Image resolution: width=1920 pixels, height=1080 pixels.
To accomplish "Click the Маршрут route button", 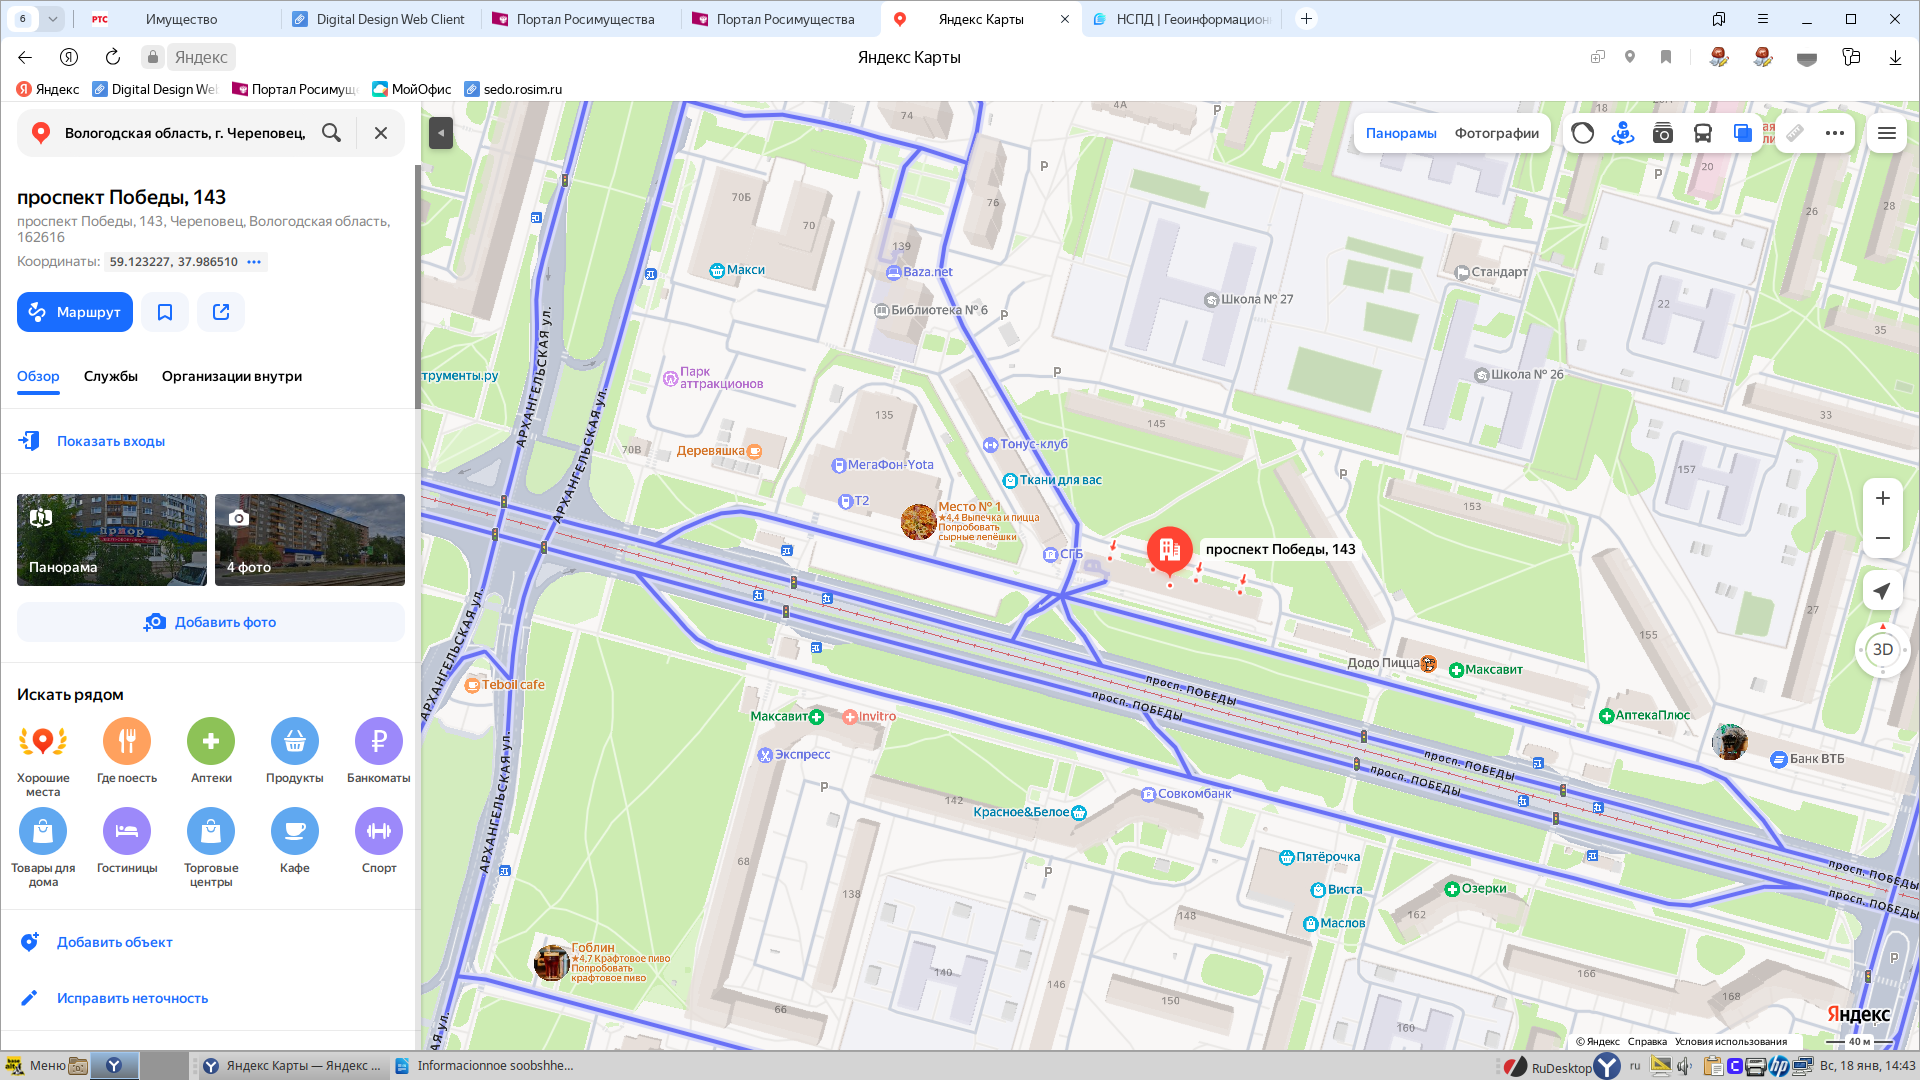I will [x=75, y=312].
